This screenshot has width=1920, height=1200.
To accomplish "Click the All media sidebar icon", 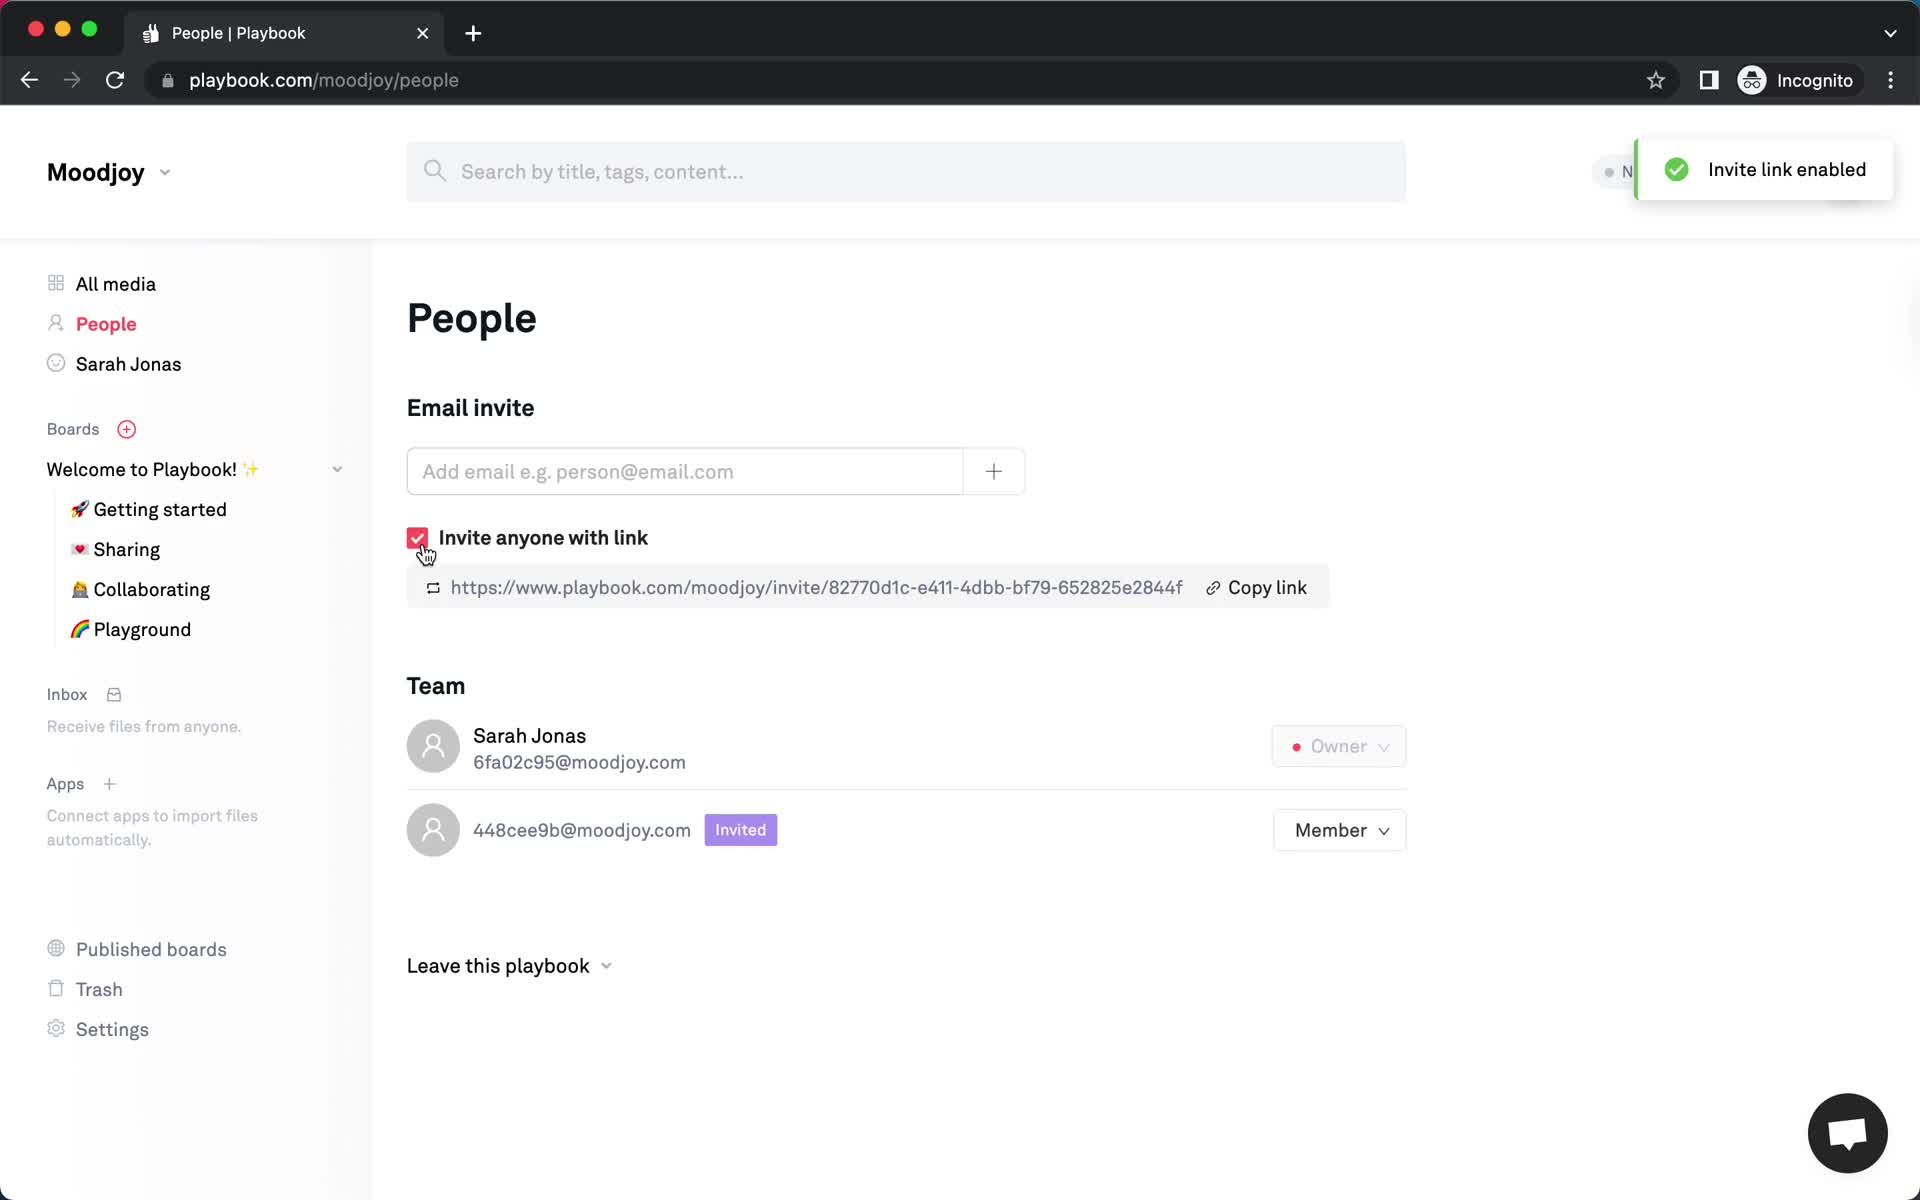I will [55, 282].
